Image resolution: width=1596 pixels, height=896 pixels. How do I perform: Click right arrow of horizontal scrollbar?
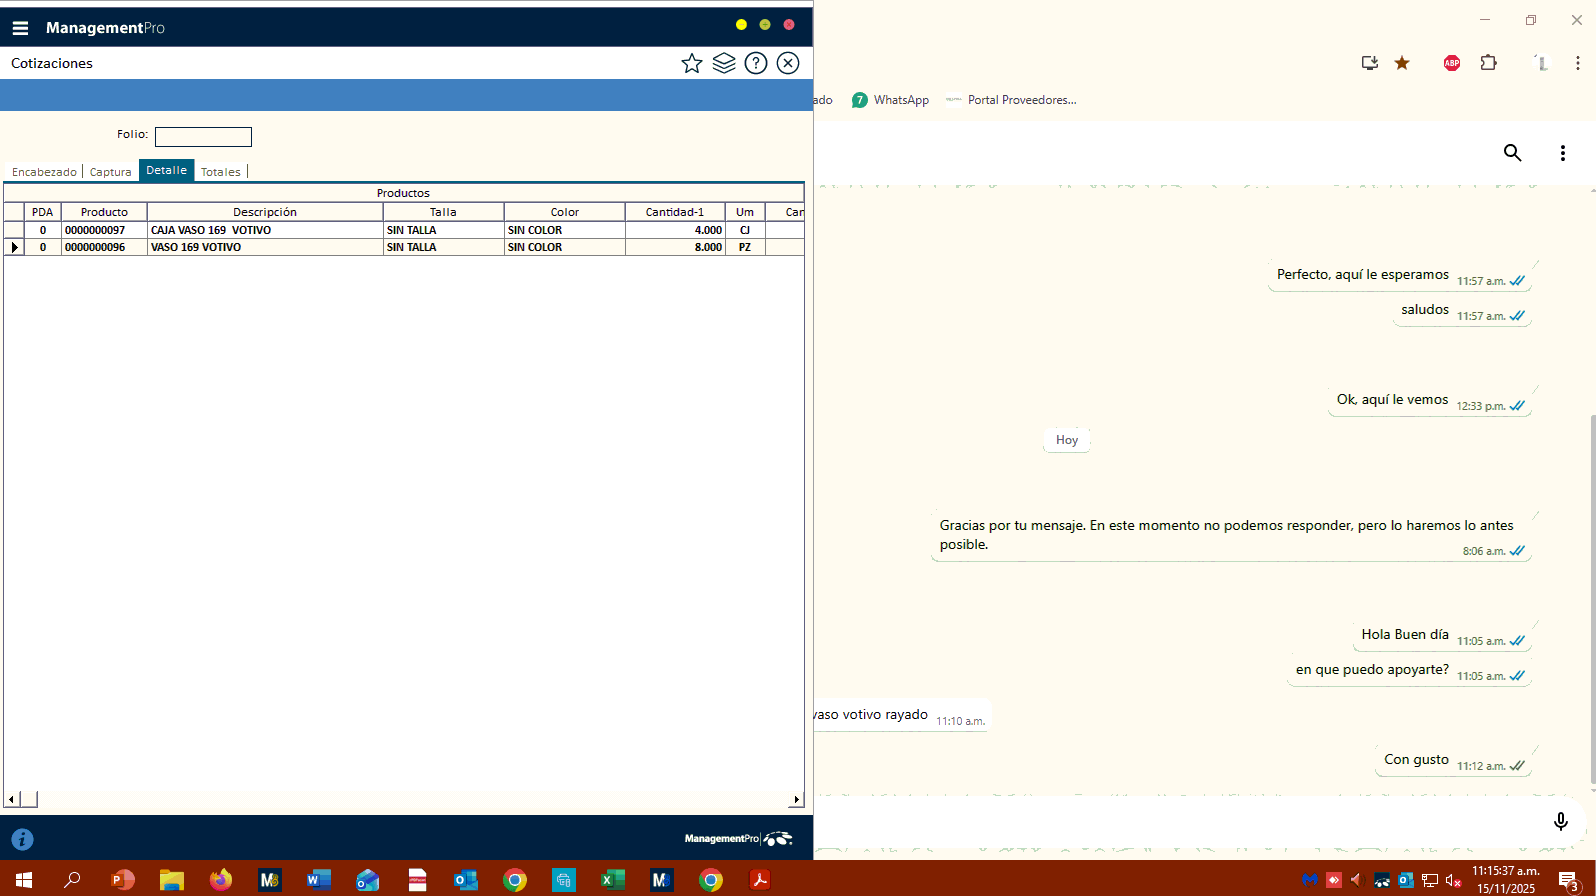[796, 800]
